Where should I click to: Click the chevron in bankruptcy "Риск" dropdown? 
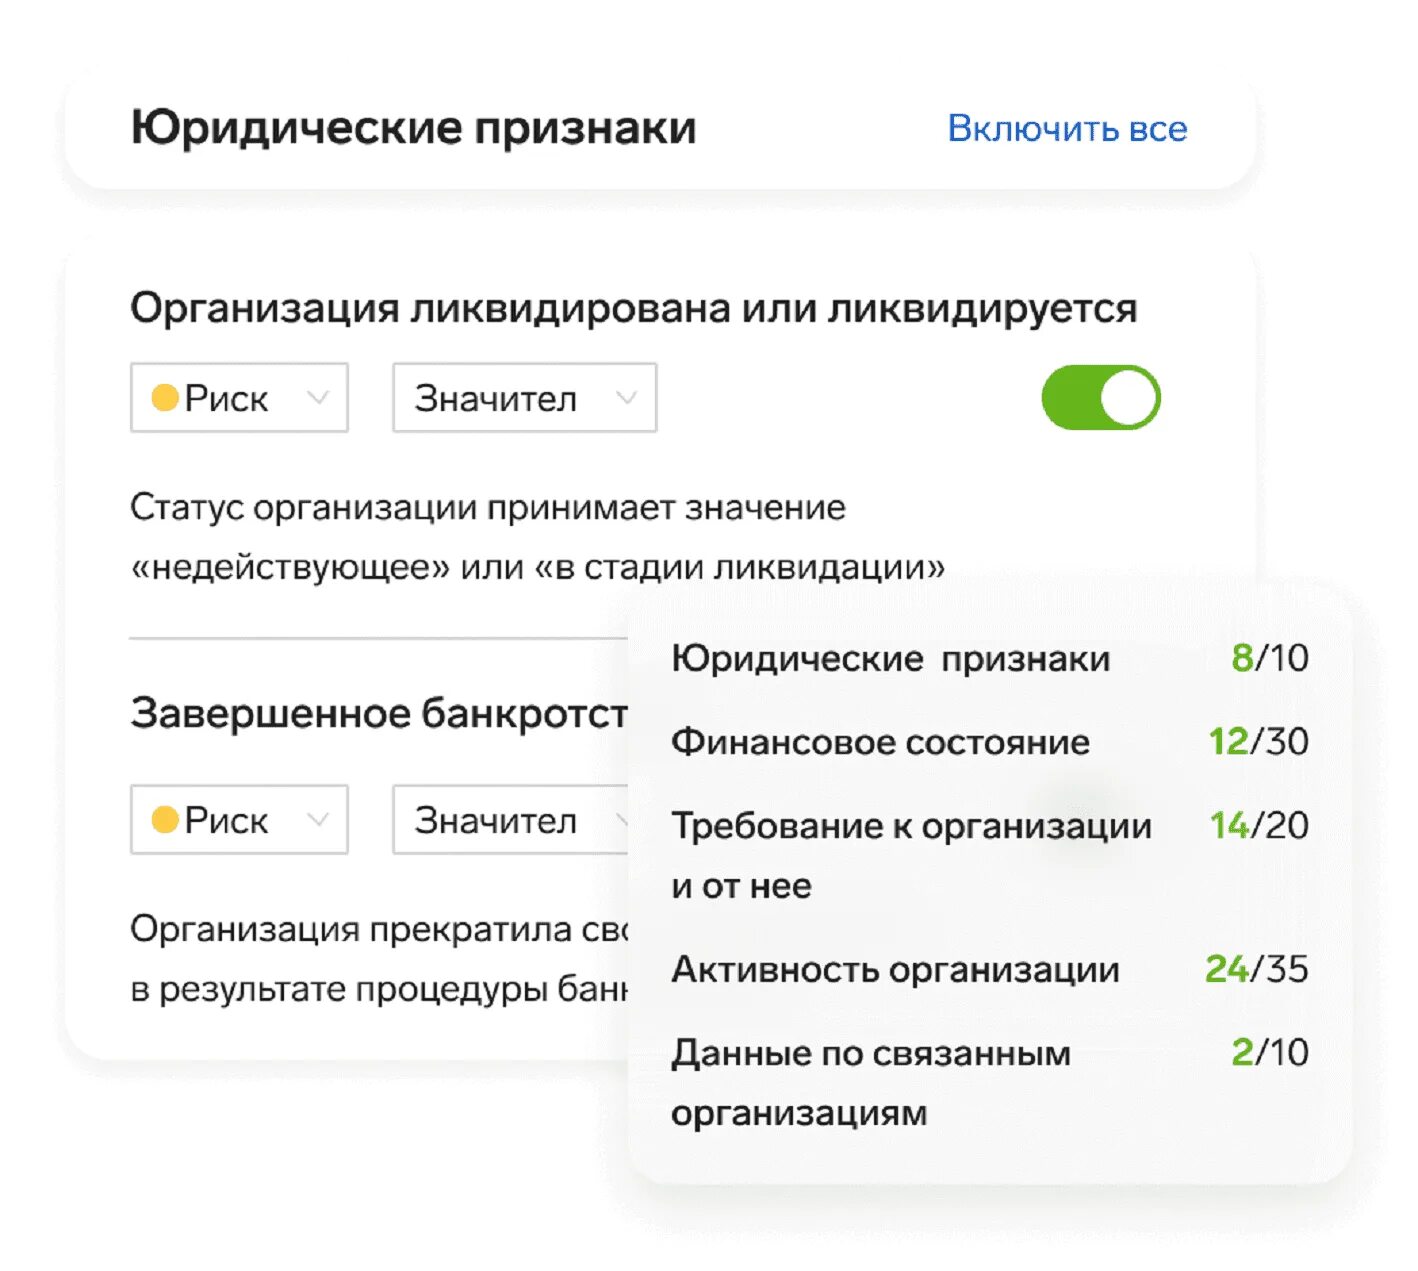coord(318,820)
